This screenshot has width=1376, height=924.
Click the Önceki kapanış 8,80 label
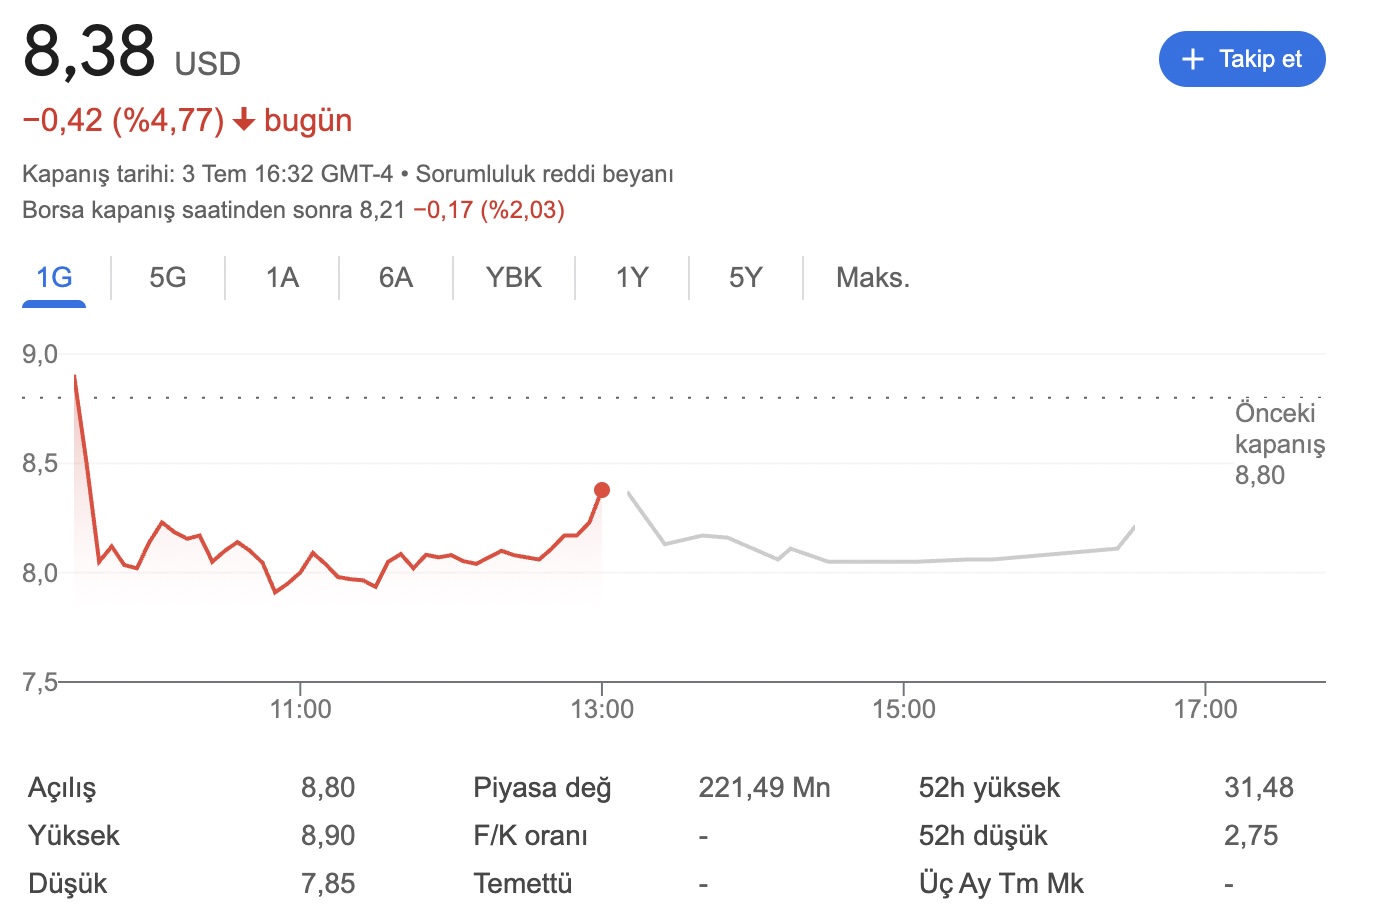pos(1279,444)
